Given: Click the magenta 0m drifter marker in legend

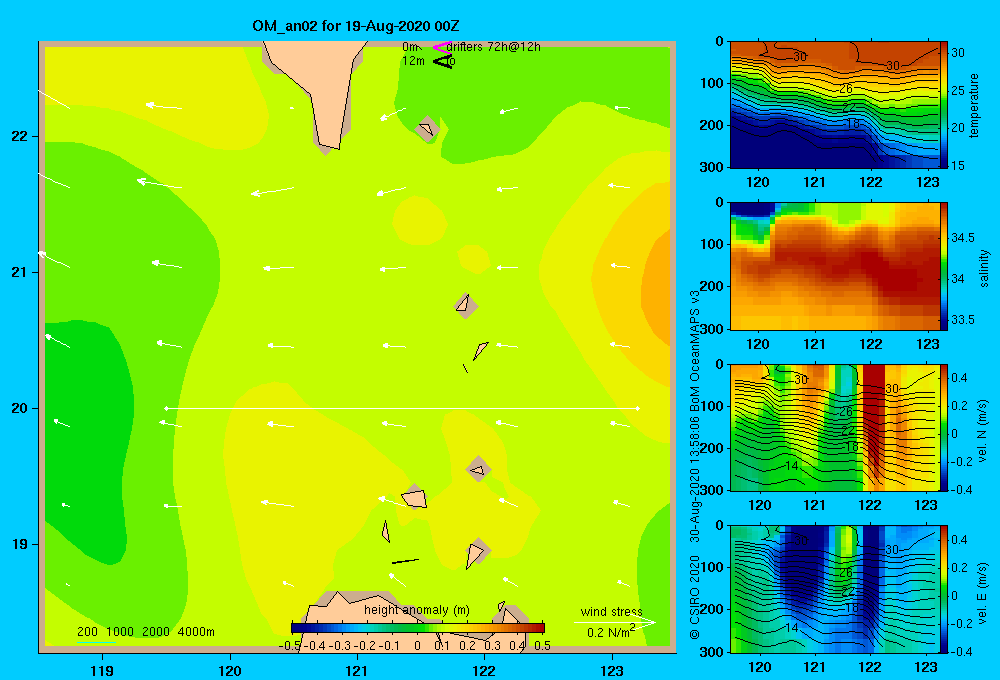Looking at the screenshot, I should pyautogui.click(x=442, y=47).
